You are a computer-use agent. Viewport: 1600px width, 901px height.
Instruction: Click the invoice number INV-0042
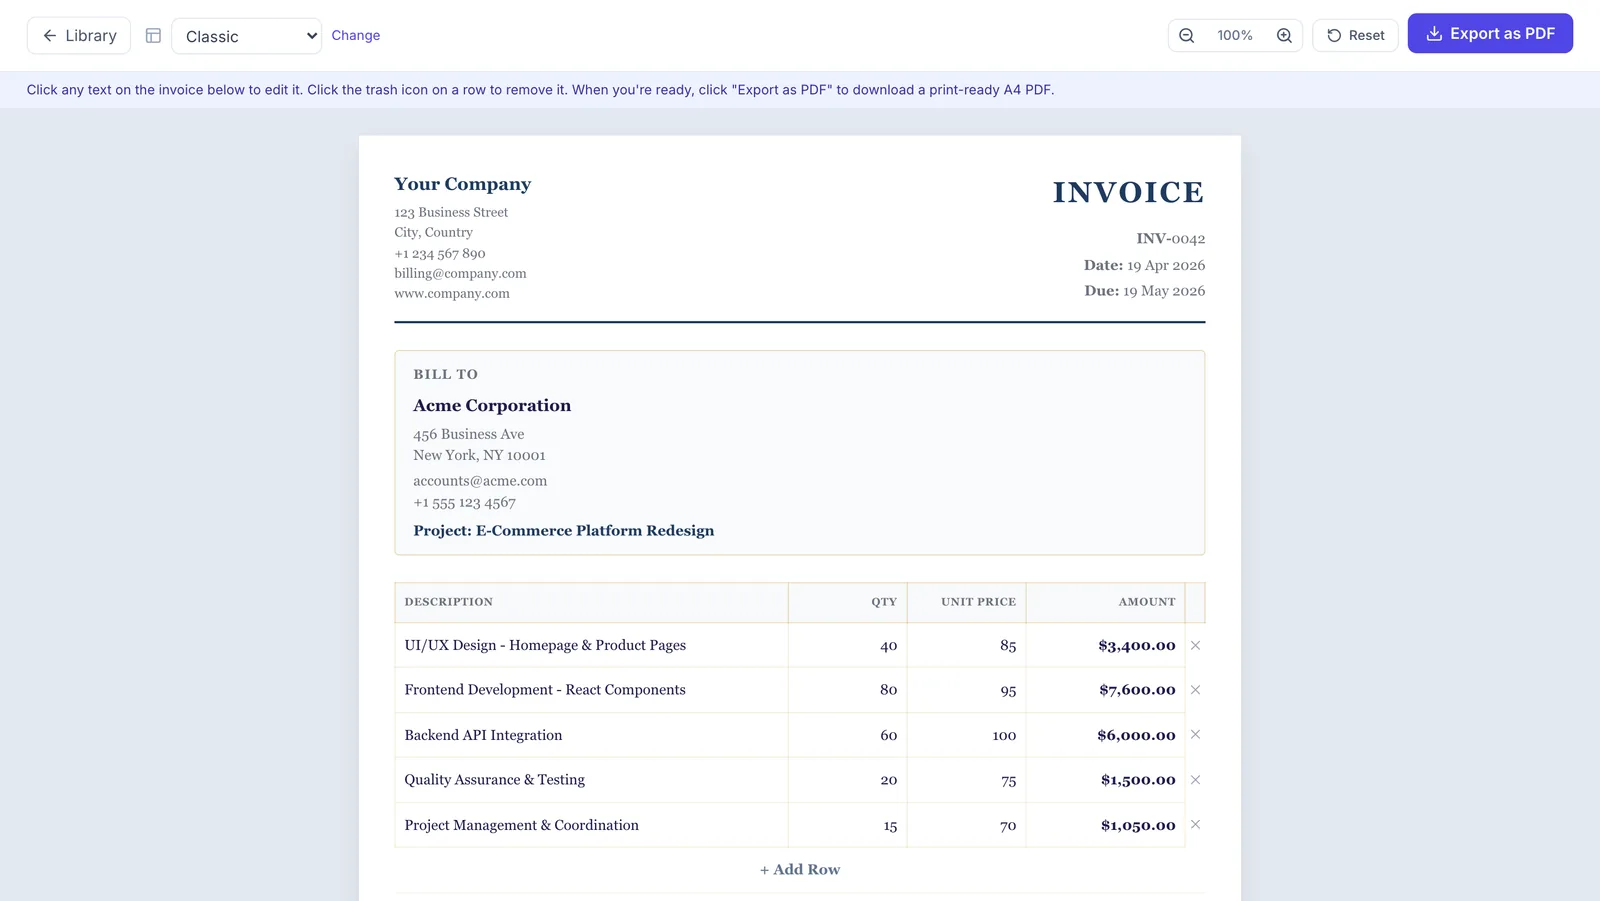click(1170, 239)
